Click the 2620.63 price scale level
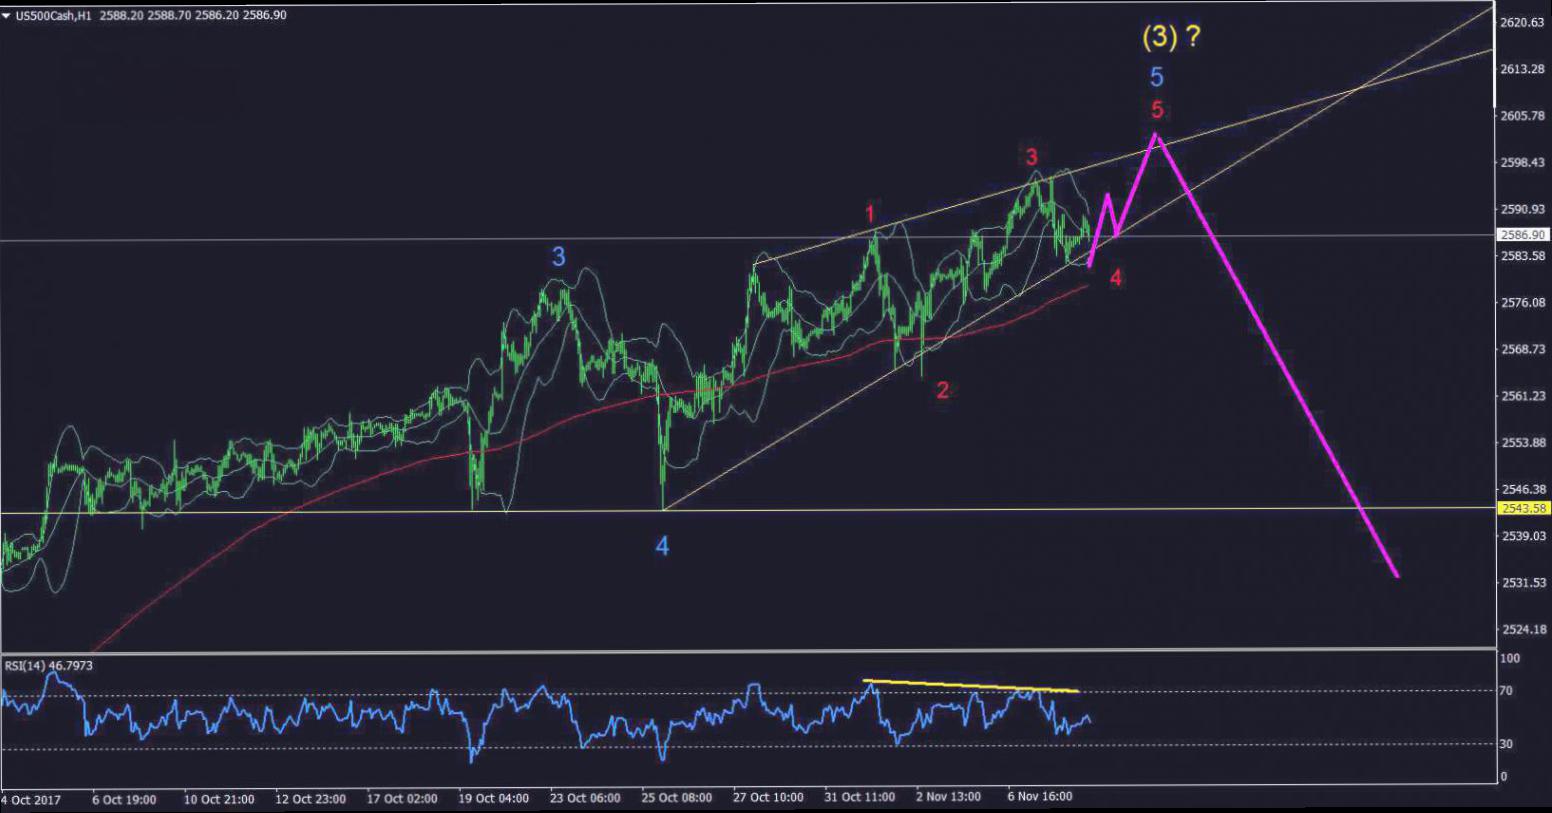 coord(1524,22)
